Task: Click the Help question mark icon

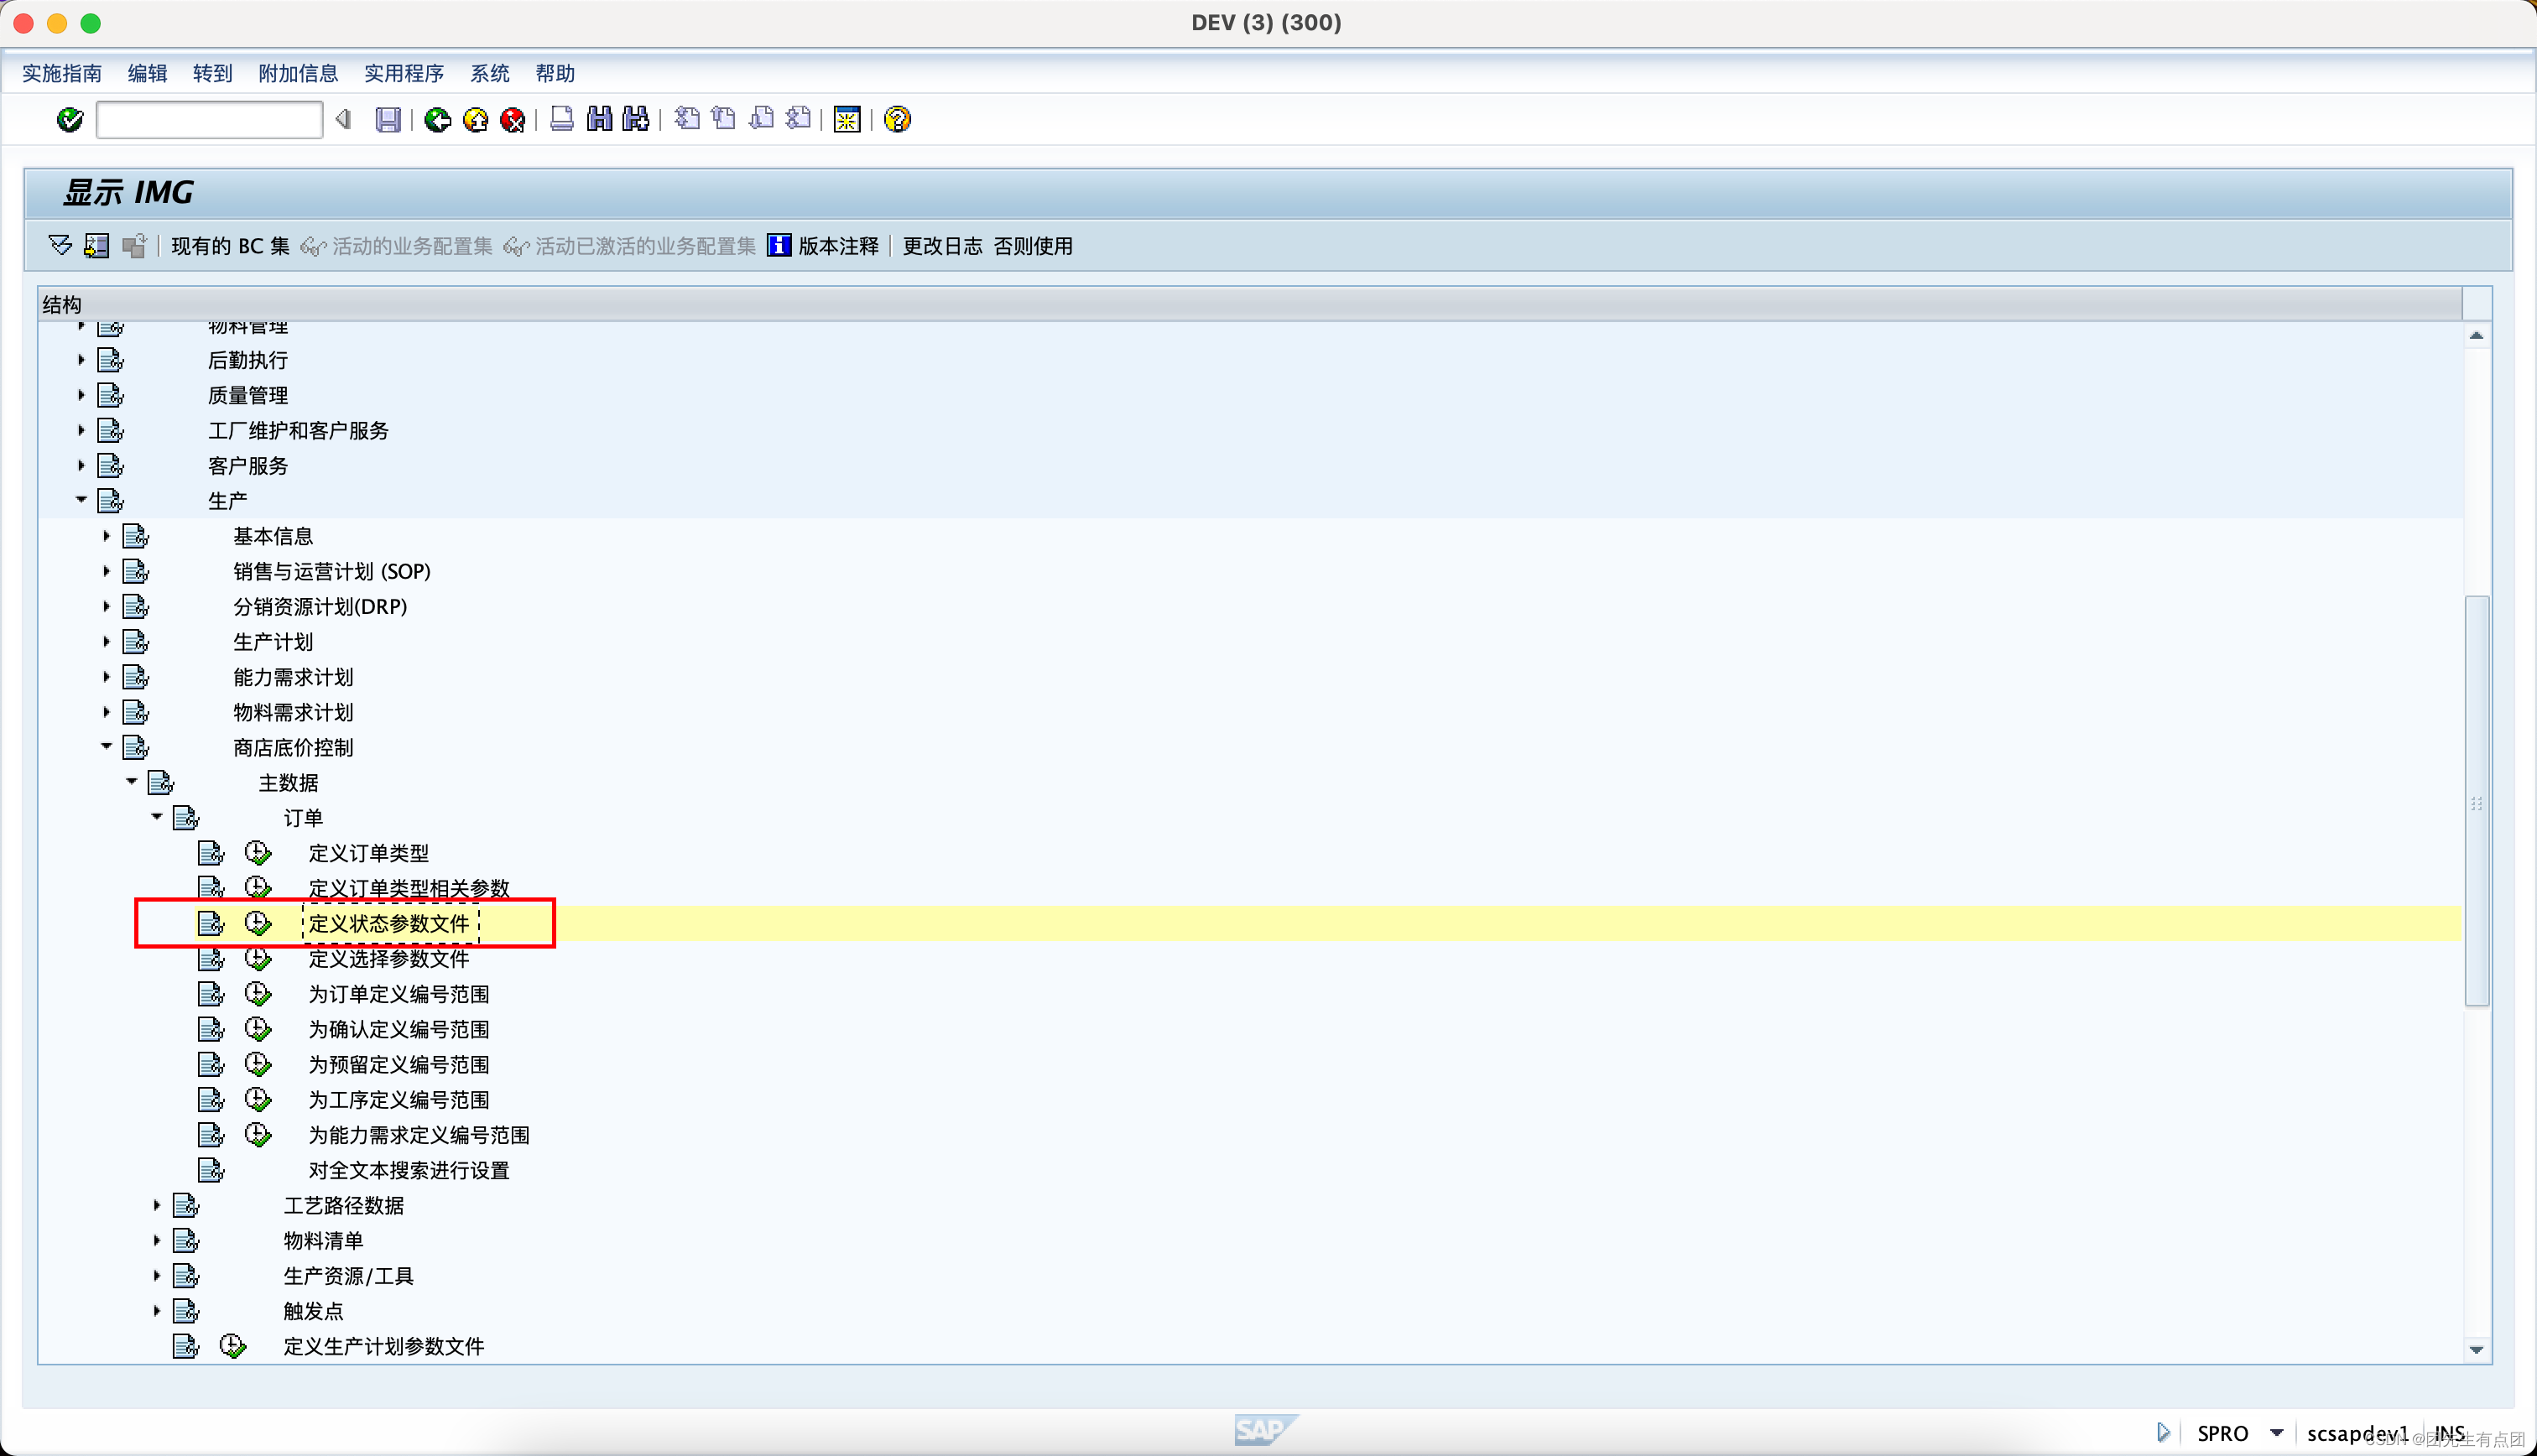Action: pyautogui.click(x=897, y=119)
